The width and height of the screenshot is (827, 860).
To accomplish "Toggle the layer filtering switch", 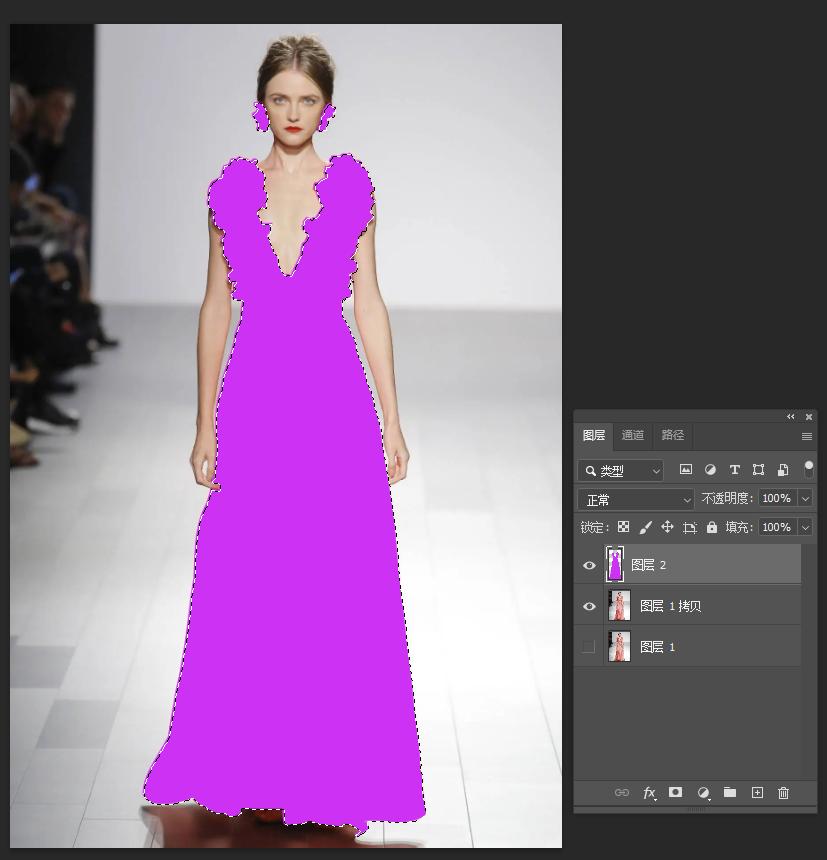I will pos(808,469).
